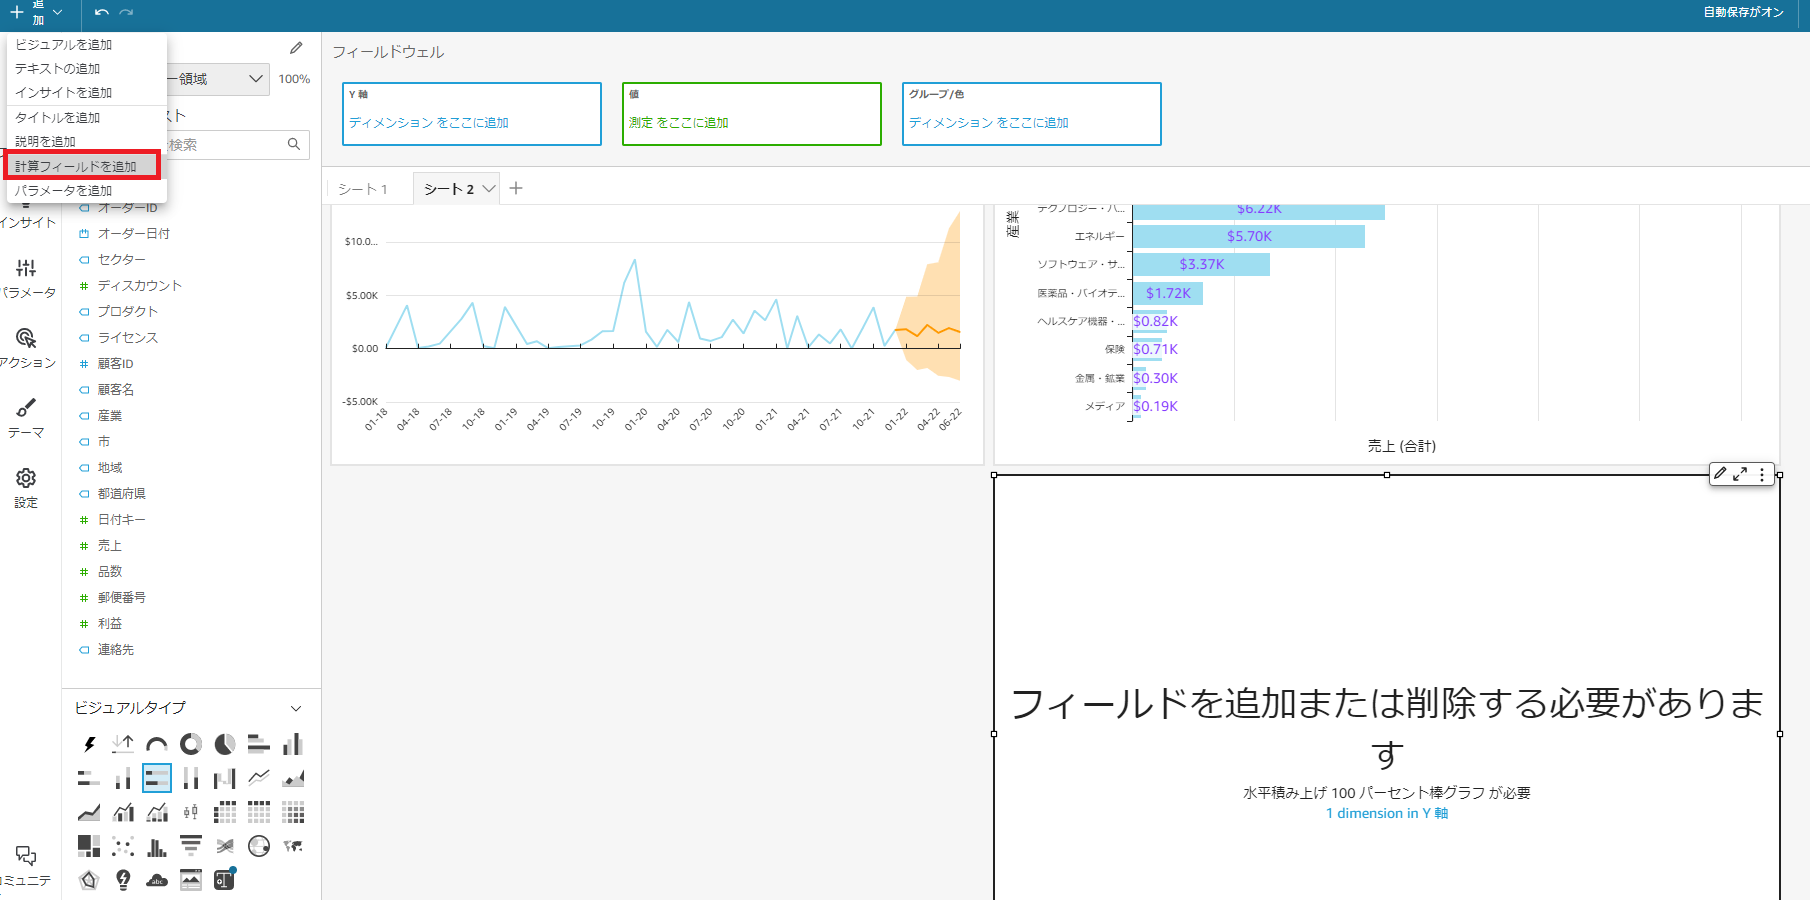The width and height of the screenshot is (1810, 900).
Task: Click the 1 dimension in Y 軸 link
Action: [x=1387, y=813]
